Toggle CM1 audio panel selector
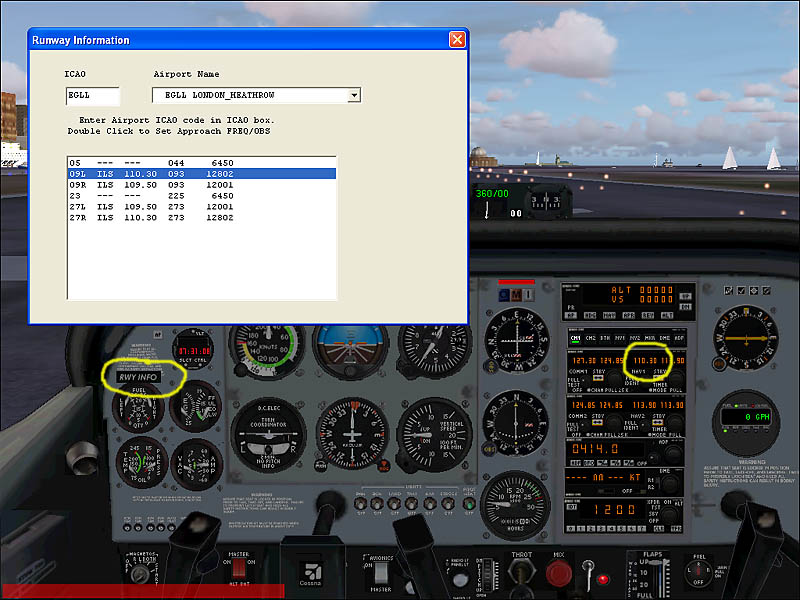 pos(576,338)
